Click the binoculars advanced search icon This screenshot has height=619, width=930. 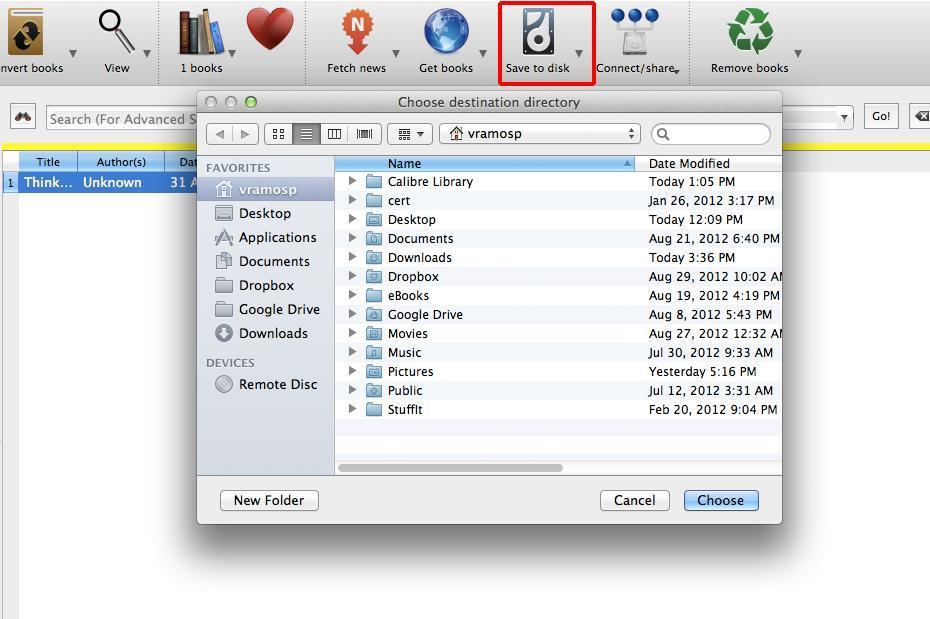tap(24, 117)
